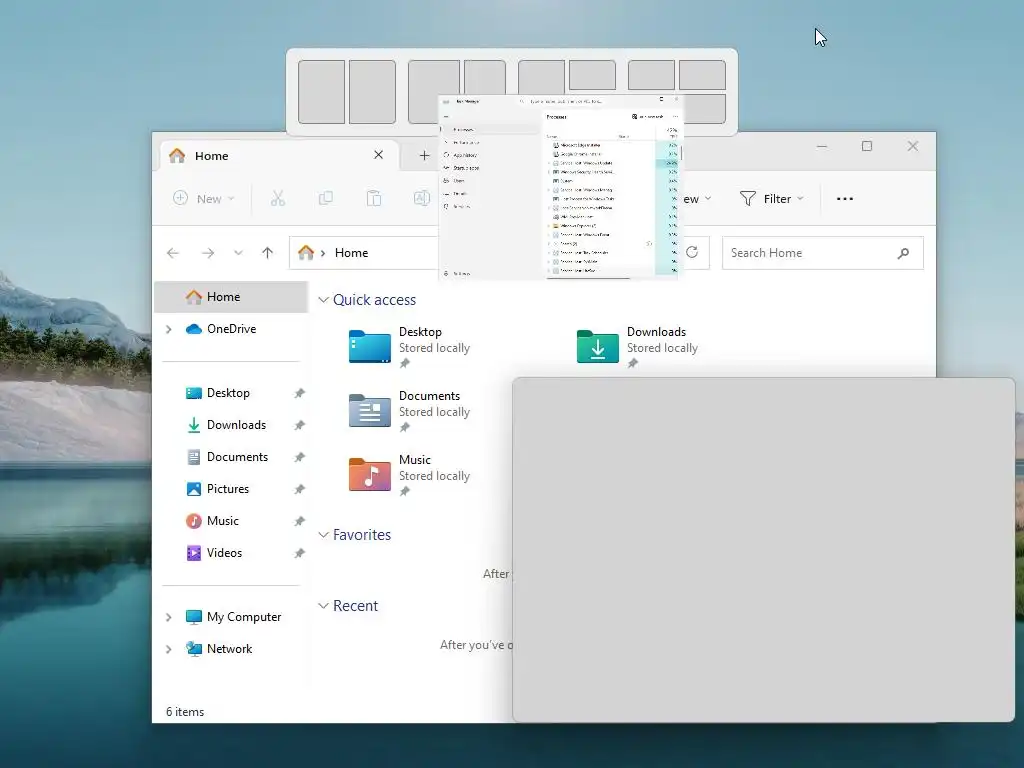Click the pin icon beside sidebar Videos
This screenshot has width=1024, height=768.
pos(299,553)
